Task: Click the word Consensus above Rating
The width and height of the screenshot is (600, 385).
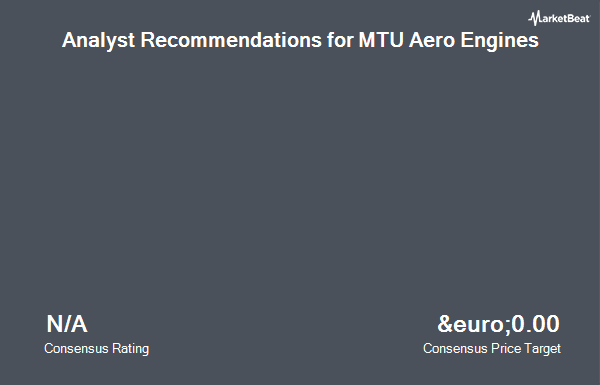Action: click(x=76, y=349)
